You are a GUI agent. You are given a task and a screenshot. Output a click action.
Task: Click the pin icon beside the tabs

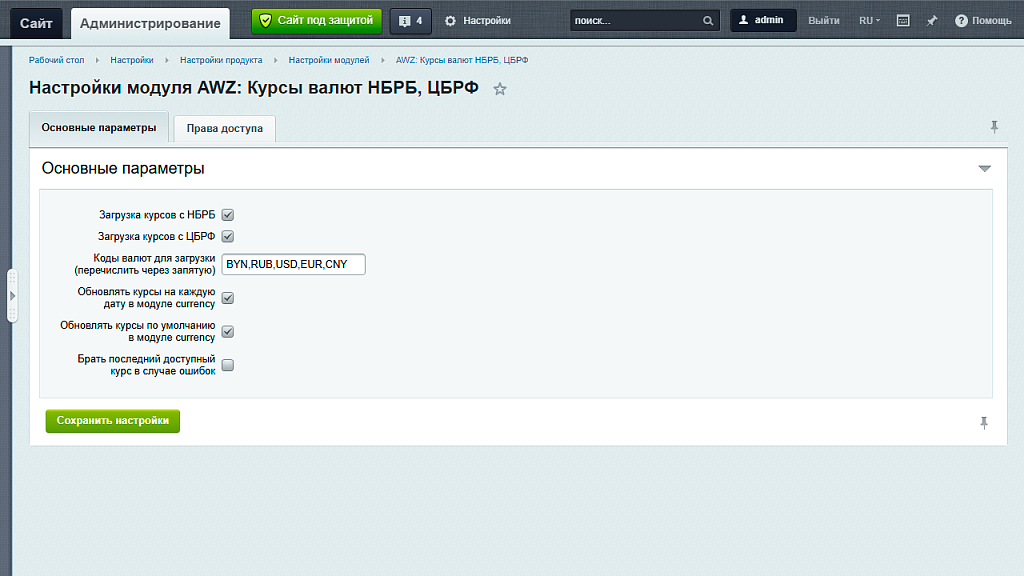[994, 127]
